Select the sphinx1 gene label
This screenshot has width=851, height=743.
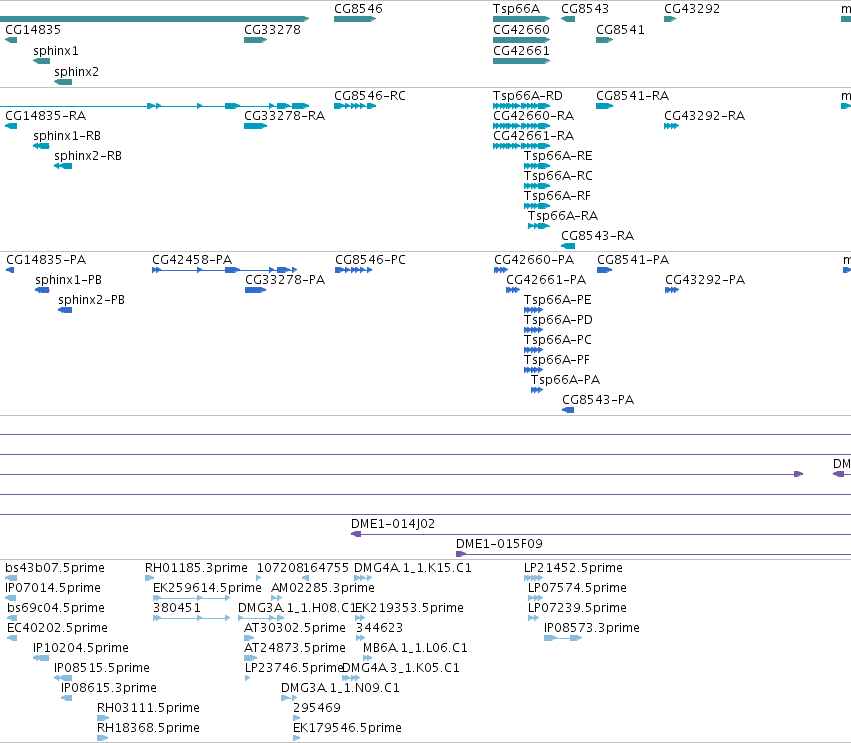55,51
